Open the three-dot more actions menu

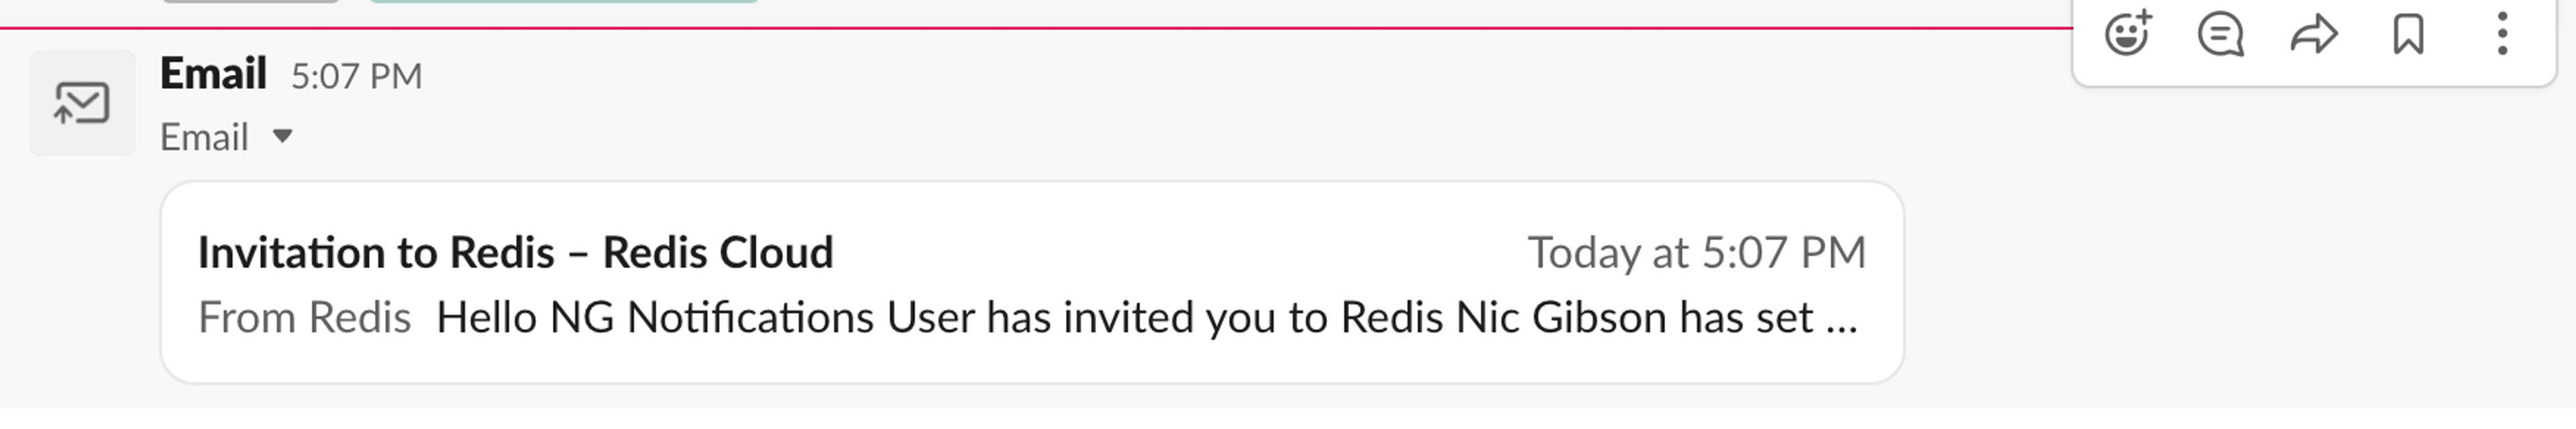(x=2502, y=34)
